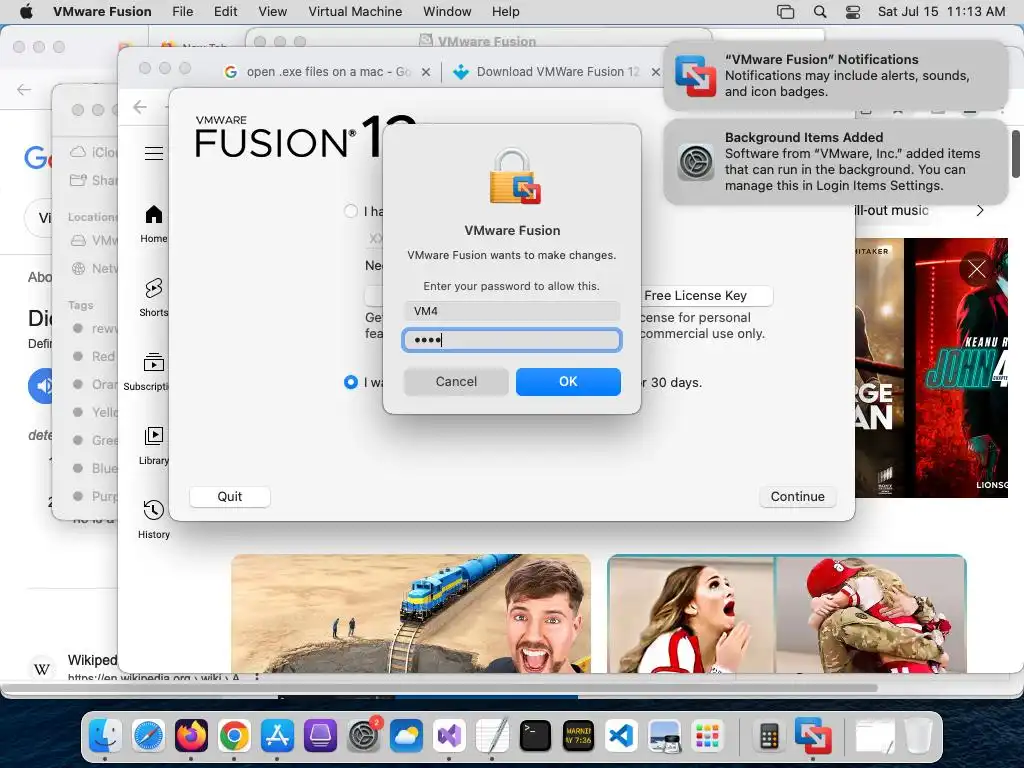The height and width of the screenshot is (768, 1024).
Task: Open Visual Studio from the Dock
Action: click(449, 736)
